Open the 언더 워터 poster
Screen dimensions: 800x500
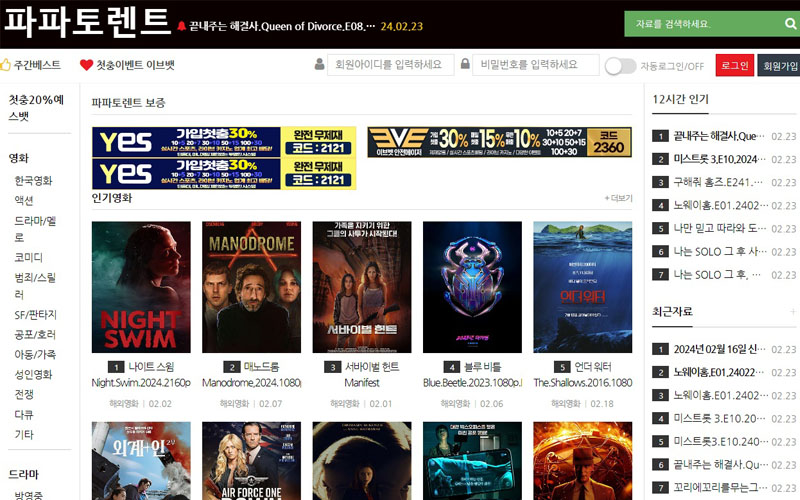pyautogui.click(x=583, y=287)
